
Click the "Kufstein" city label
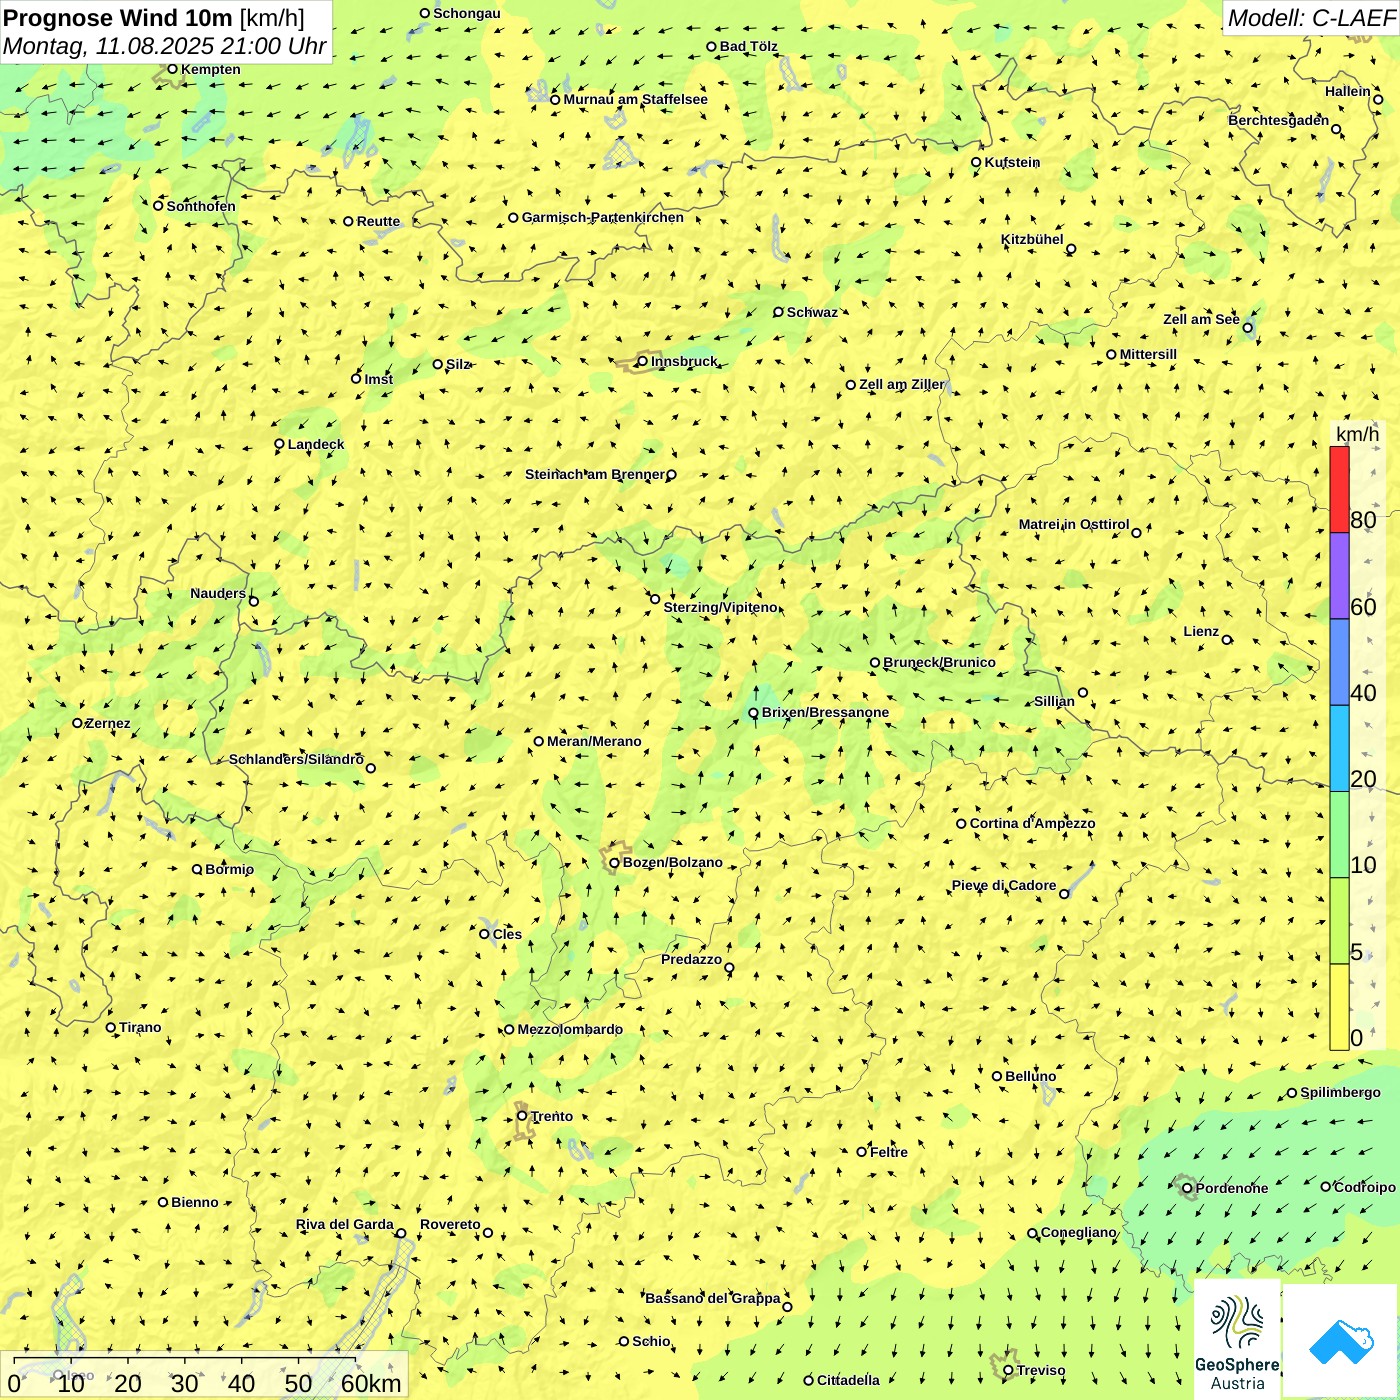[1012, 162]
